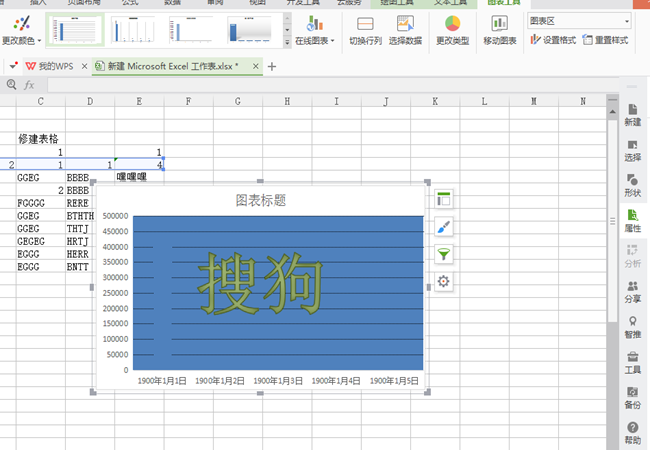Click the 500000 vertical axis label
650x450 pixels.
pyautogui.click(x=116, y=216)
